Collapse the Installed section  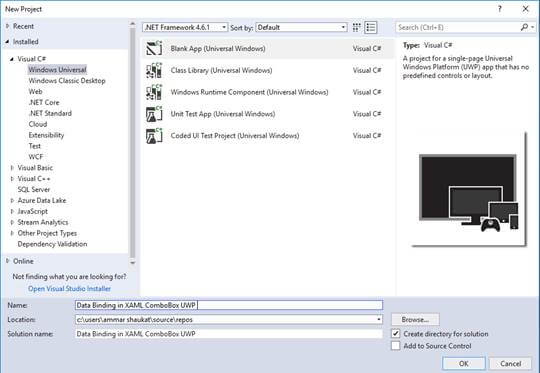8,42
